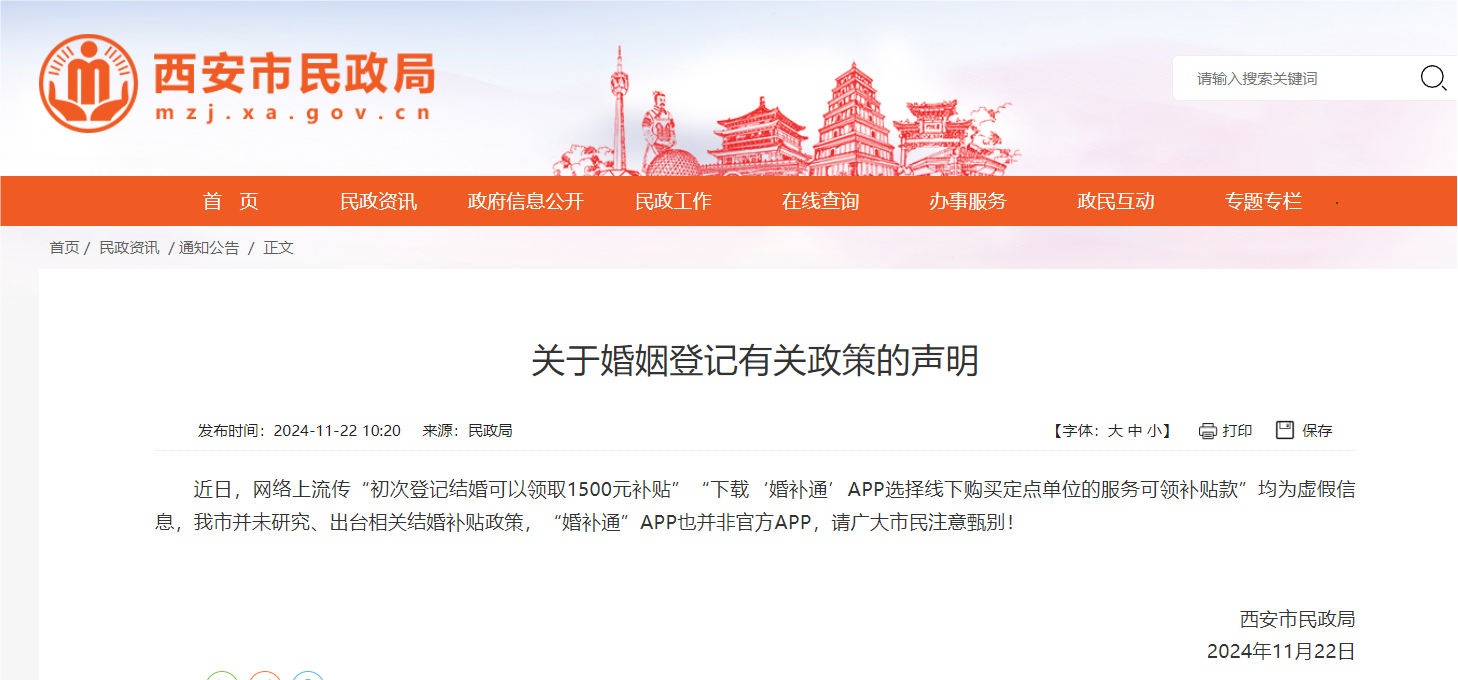Open the 在线查询 navigation menu item
The width and height of the screenshot is (1458, 680).
click(x=820, y=201)
